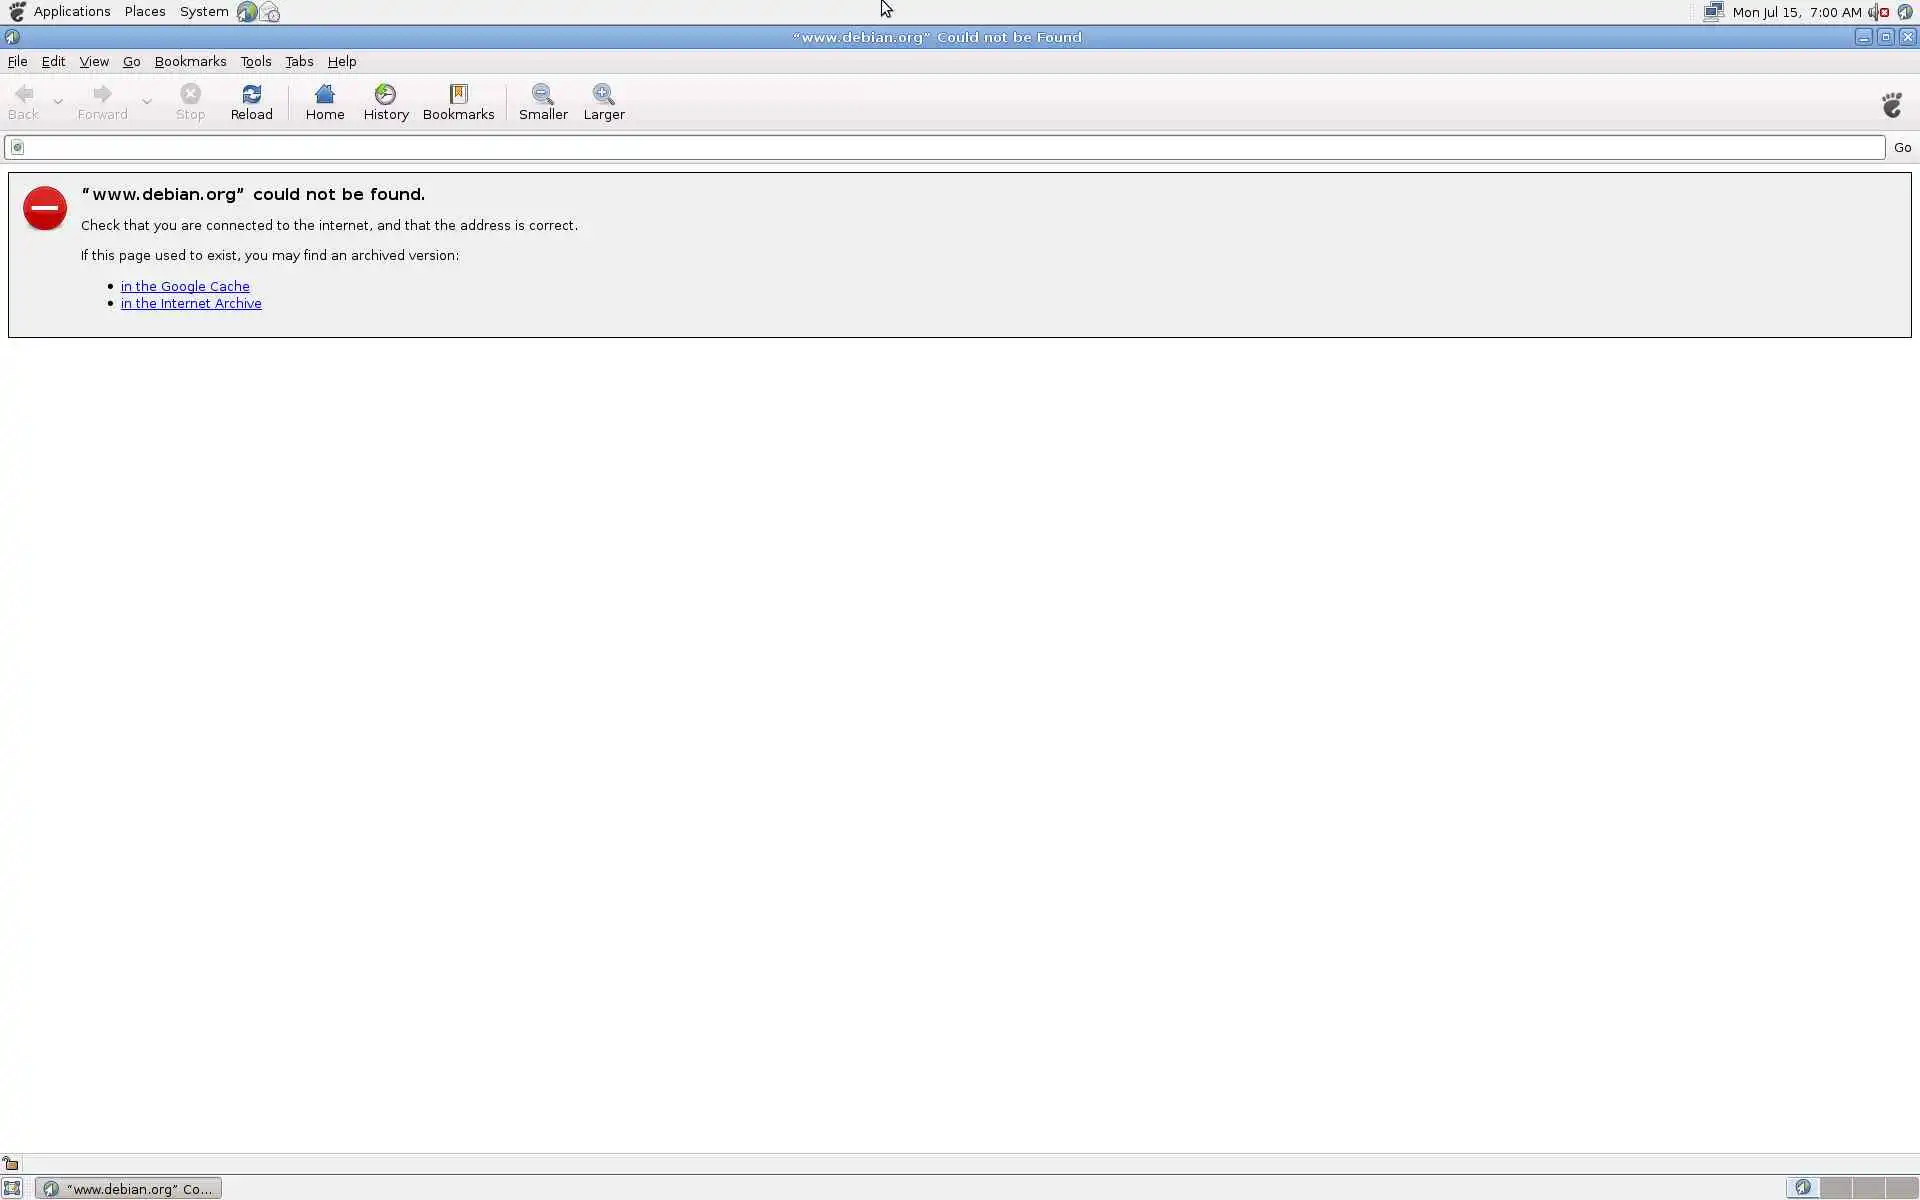Zoom in with the Larger icon
This screenshot has width=1920, height=1200.
tap(603, 102)
